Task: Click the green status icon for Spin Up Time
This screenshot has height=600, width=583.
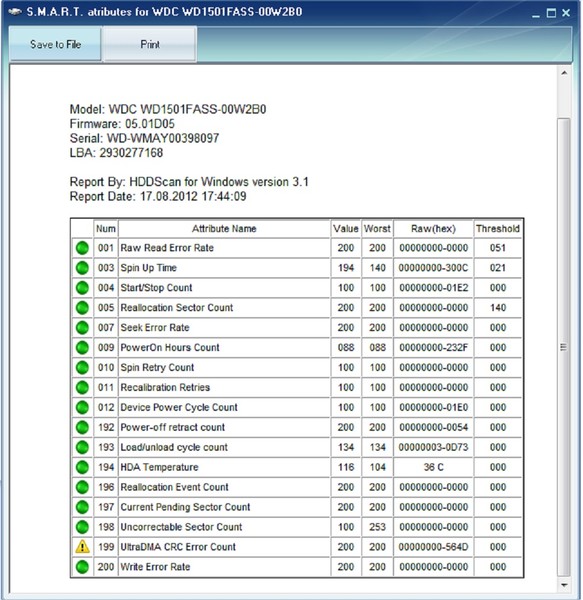Action: [82, 267]
